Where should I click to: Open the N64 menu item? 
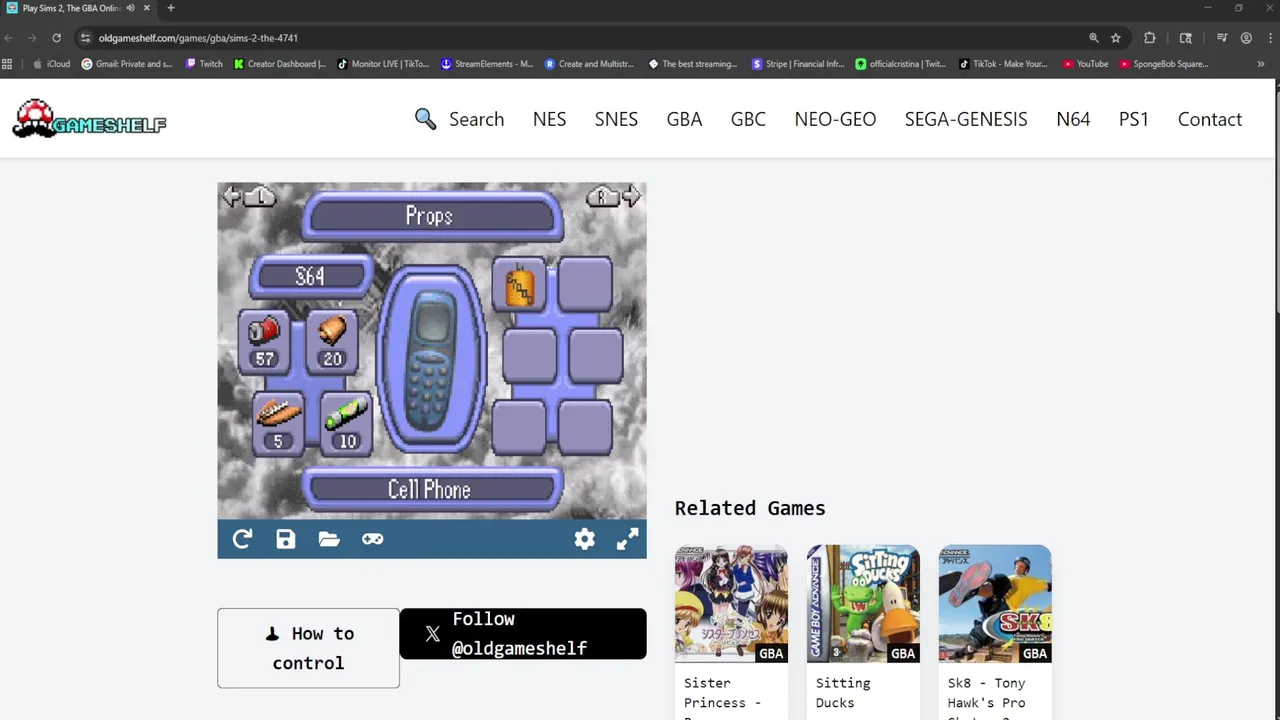coord(1073,119)
